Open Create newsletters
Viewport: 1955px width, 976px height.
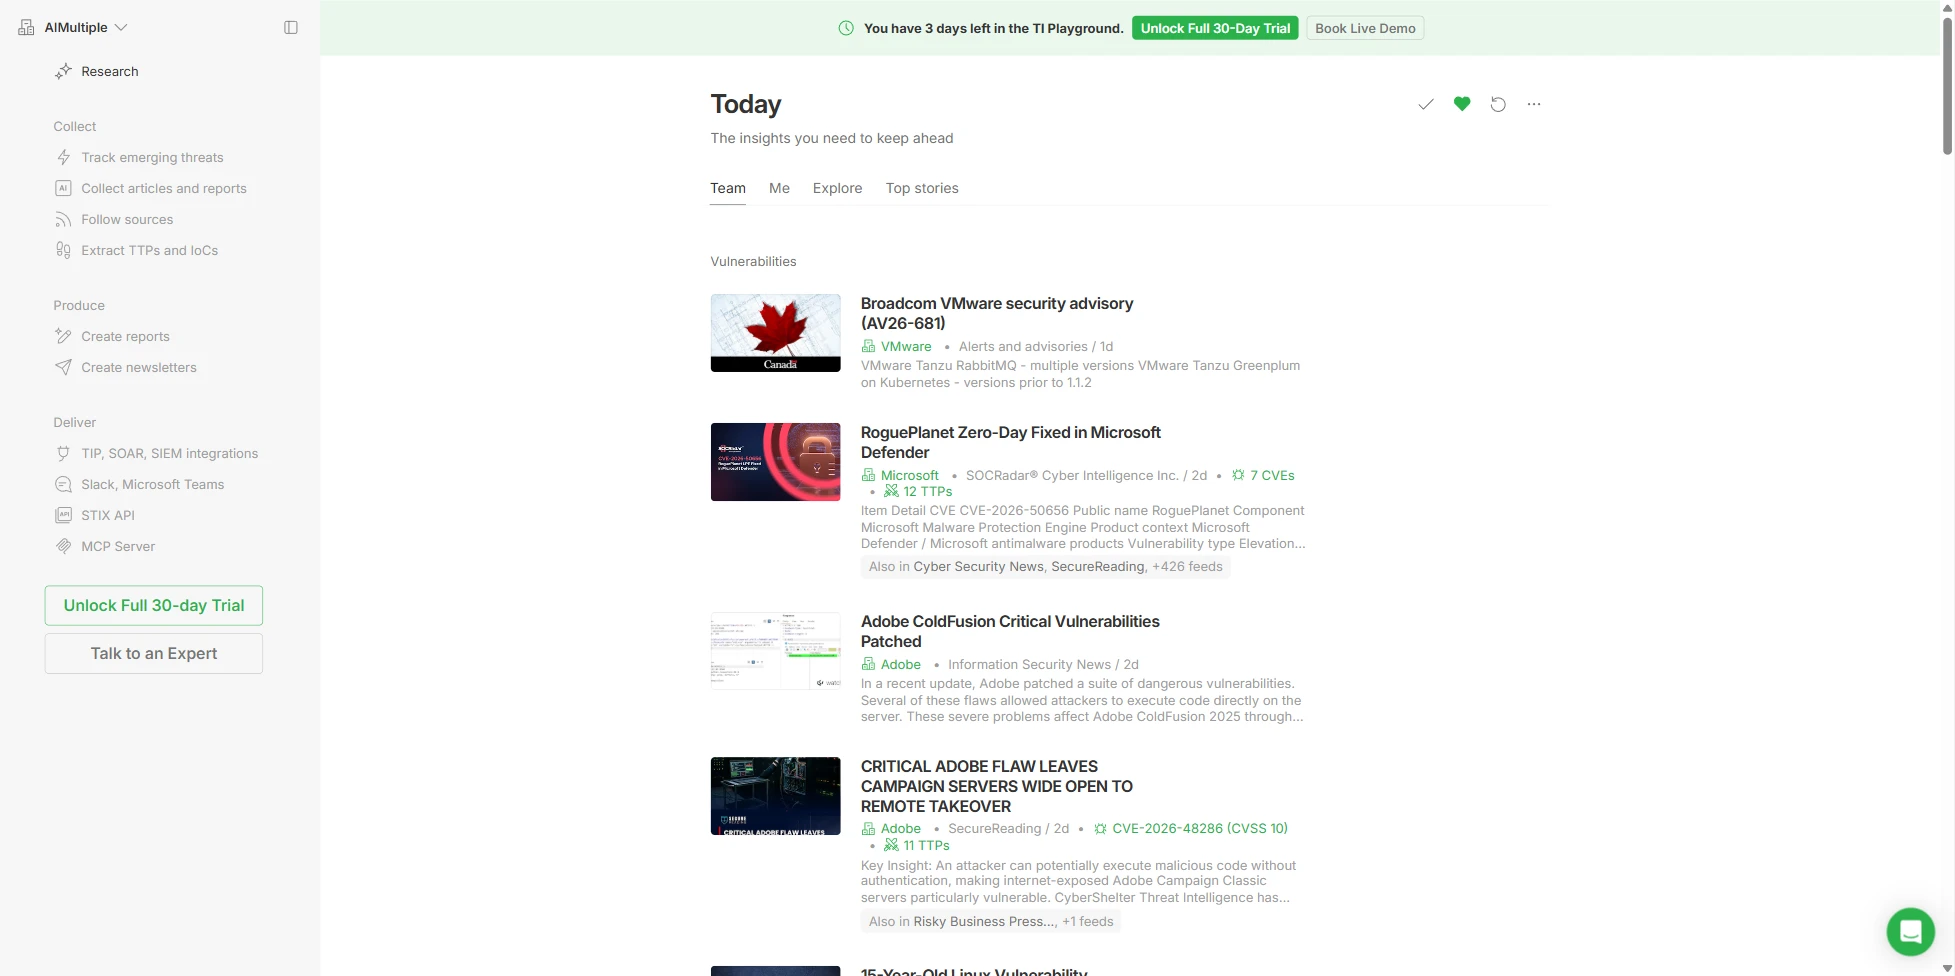(x=139, y=367)
